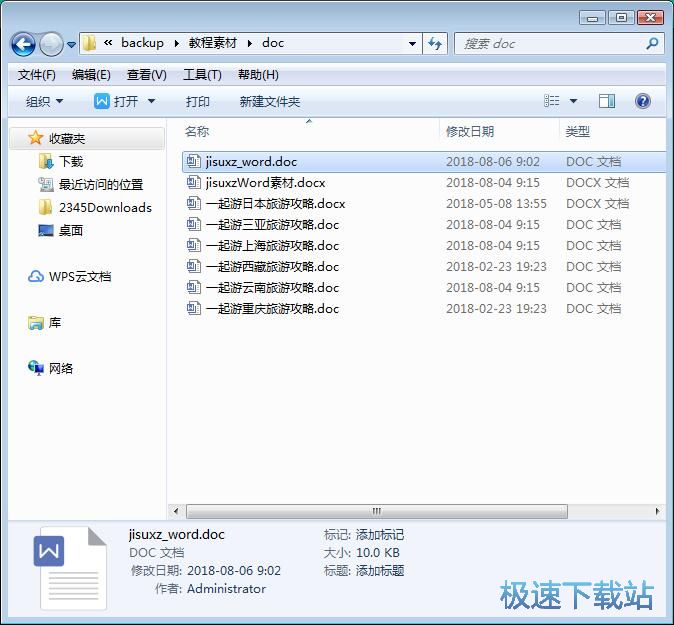Click the 教程素材 breadcrumb segment
Image resolution: width=674 pixels, height=625 pixels.
click(213, 43)
